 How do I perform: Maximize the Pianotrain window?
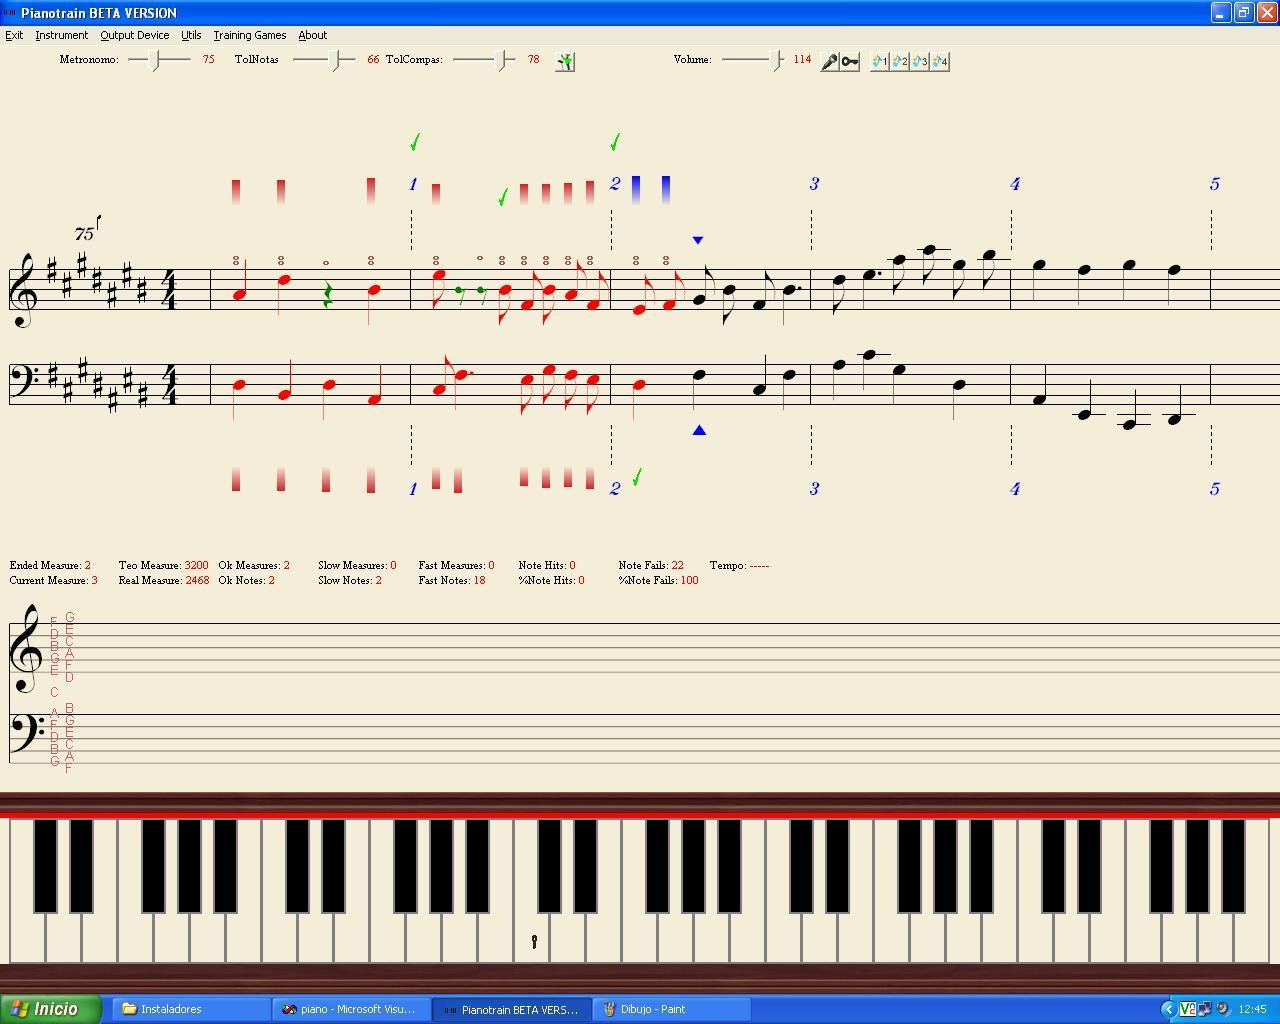pyautogui.click(x=1243, y=13)
